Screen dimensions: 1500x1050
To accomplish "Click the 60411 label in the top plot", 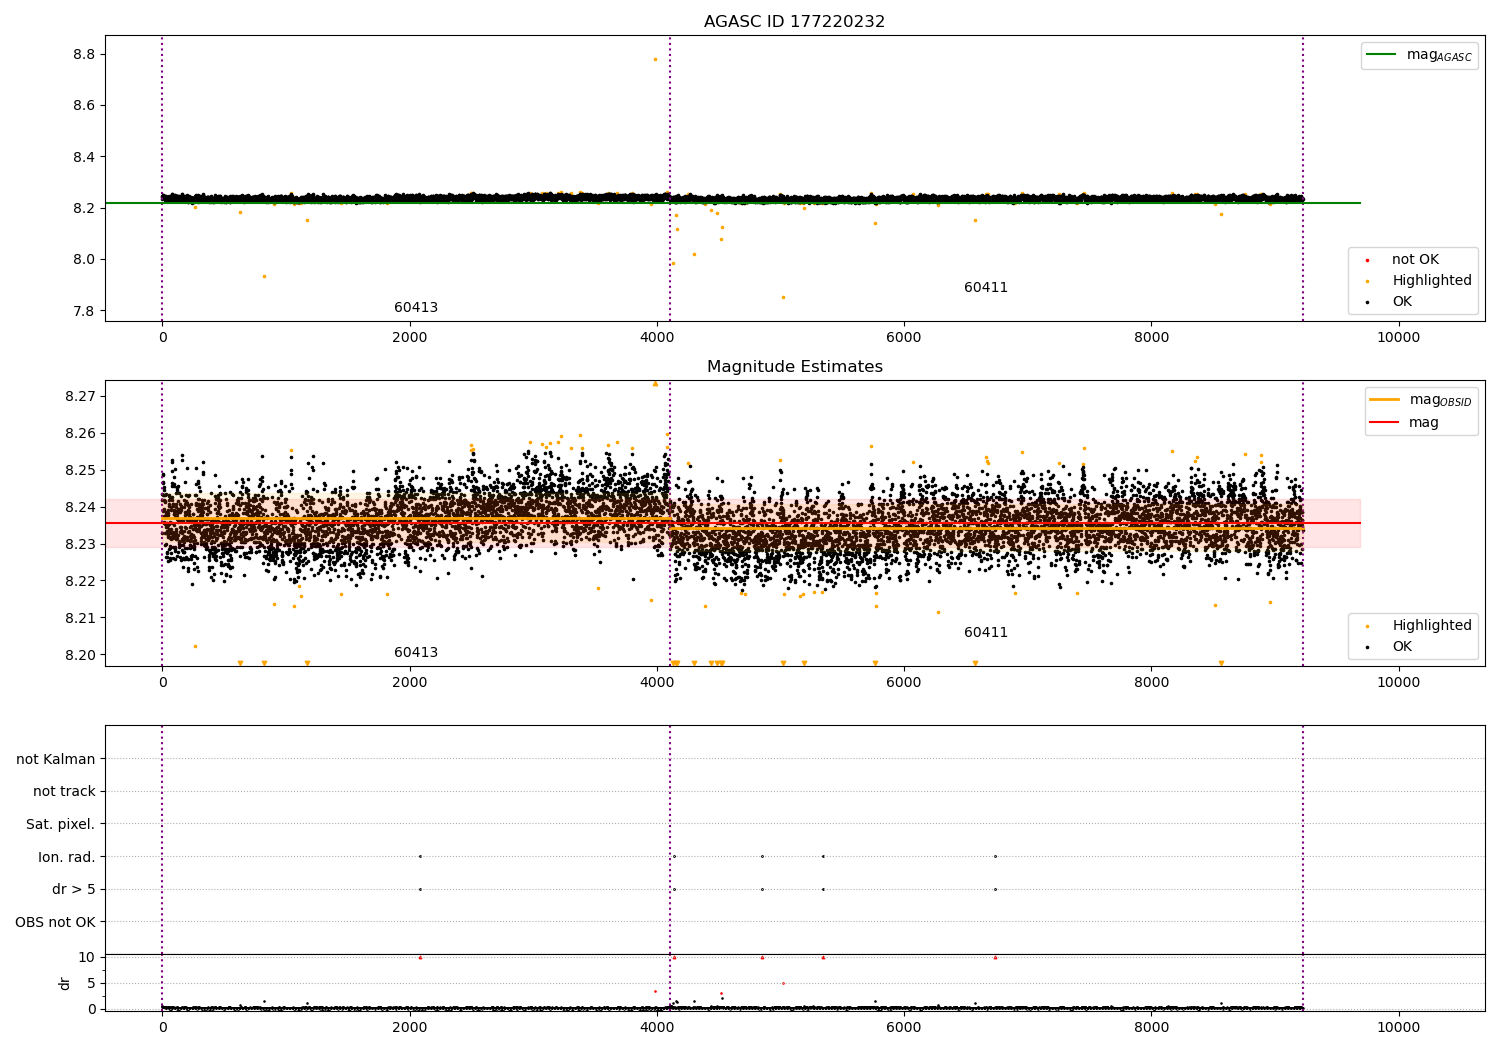I will [x=986, y=288].
